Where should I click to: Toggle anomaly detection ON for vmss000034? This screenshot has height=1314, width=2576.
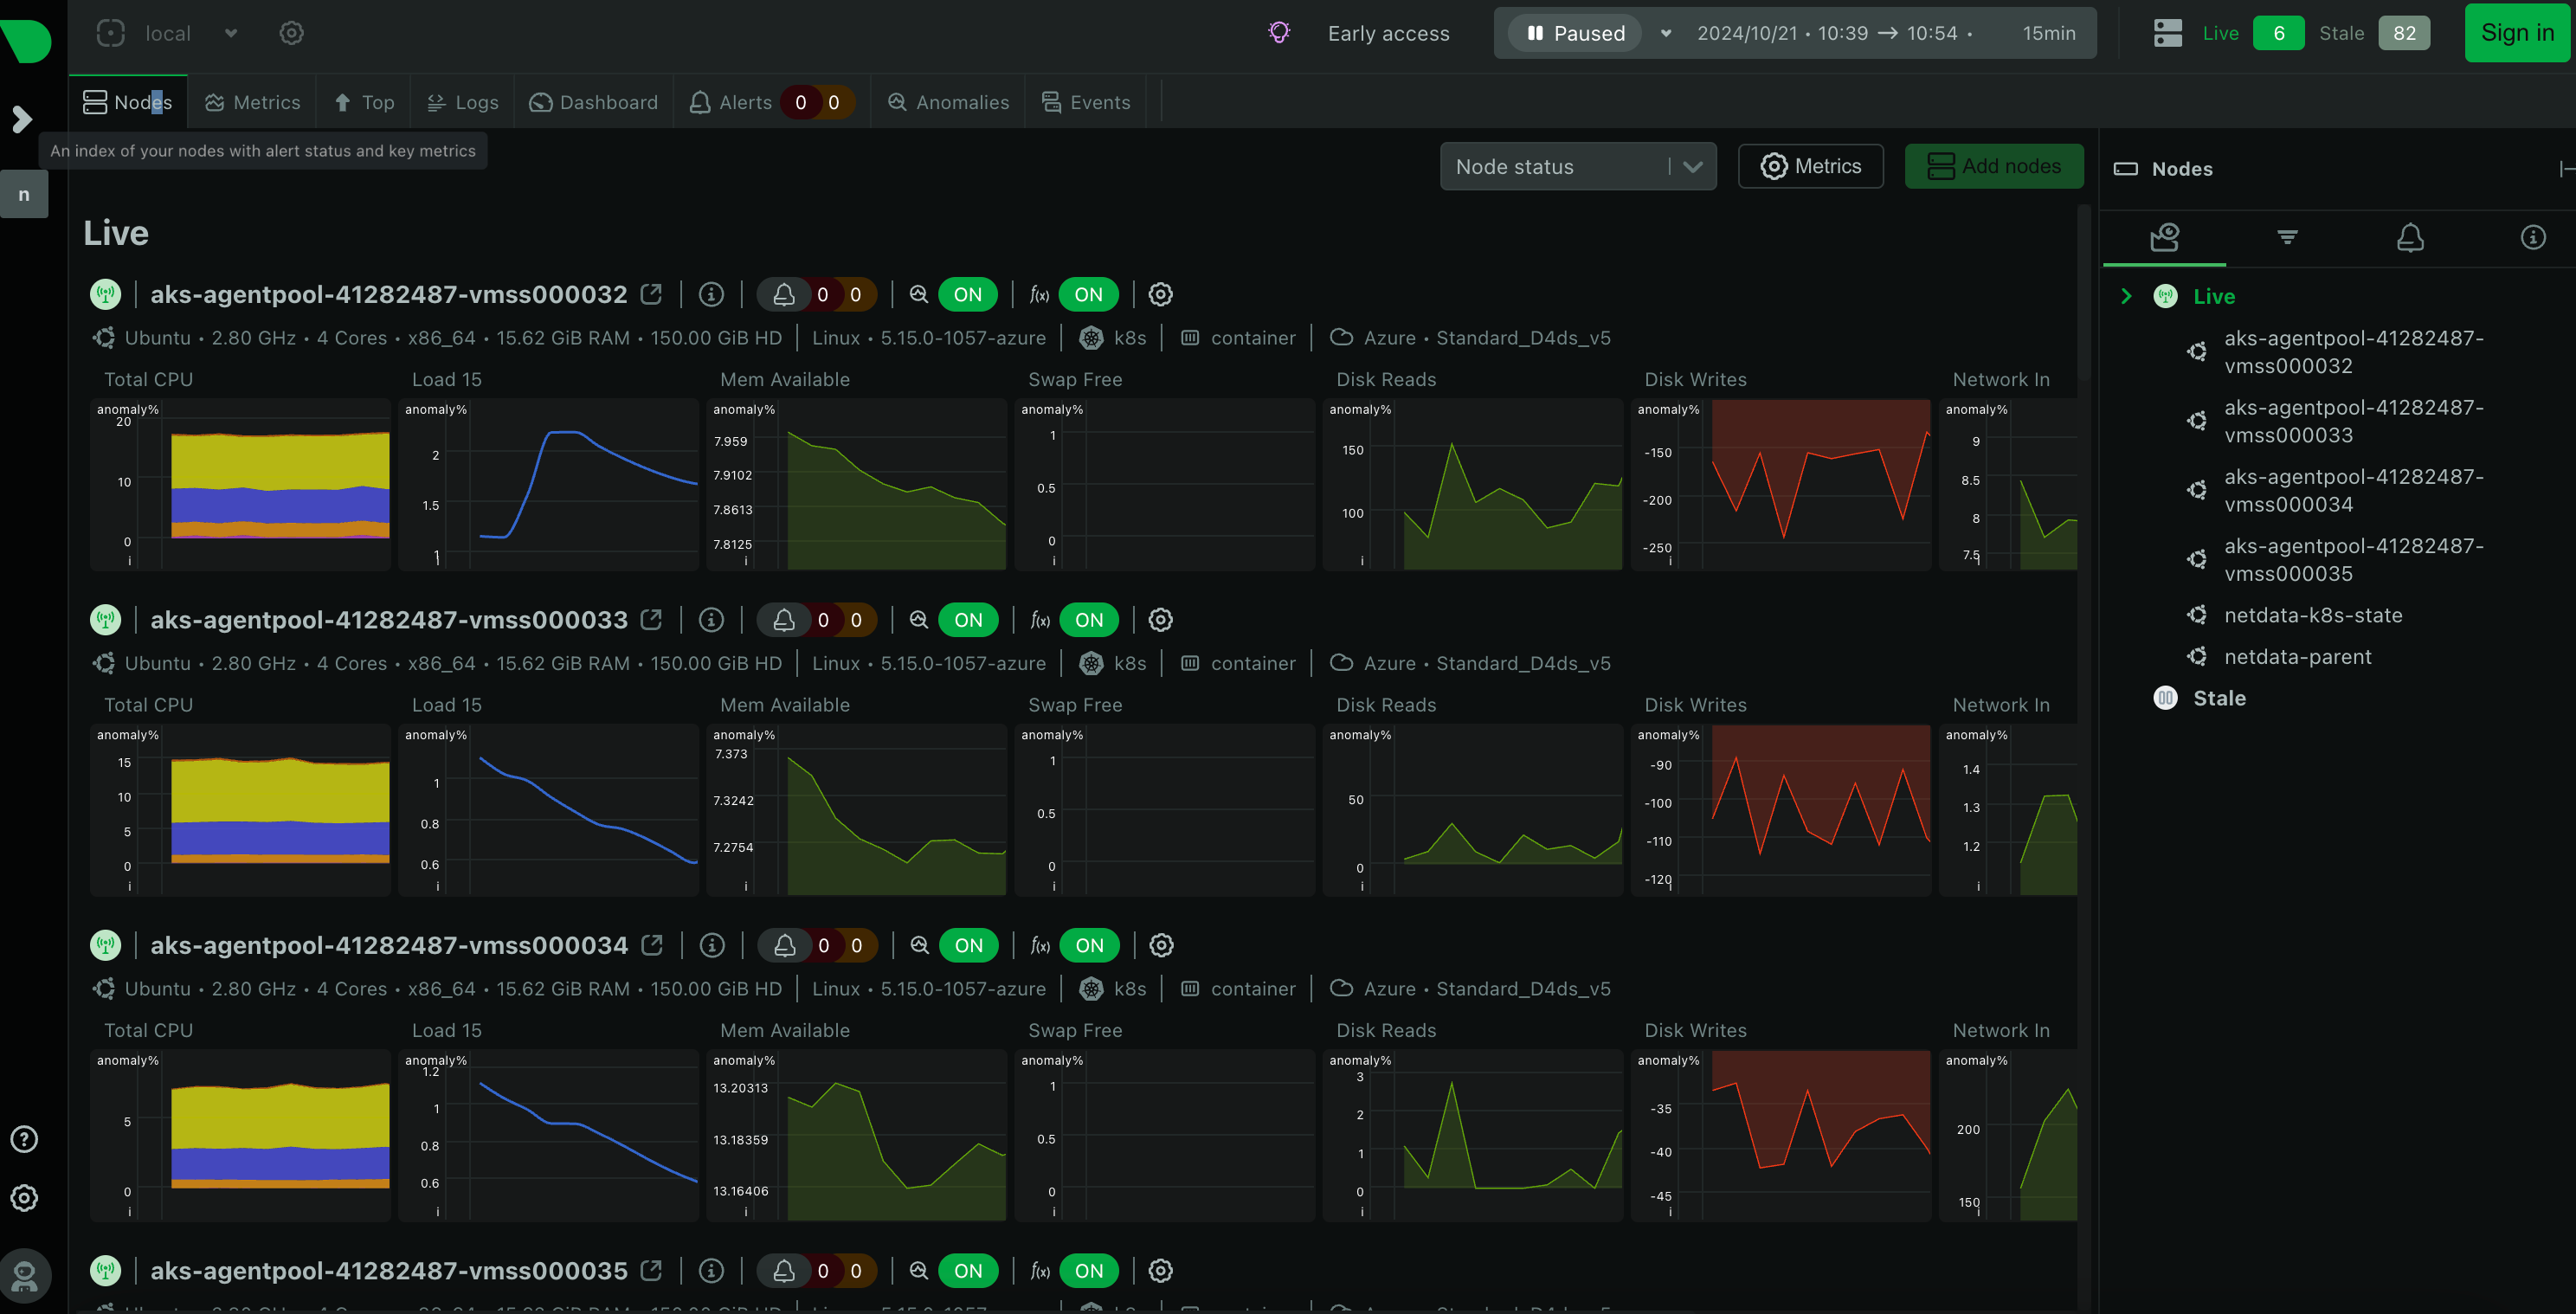[x=968, y=945]
